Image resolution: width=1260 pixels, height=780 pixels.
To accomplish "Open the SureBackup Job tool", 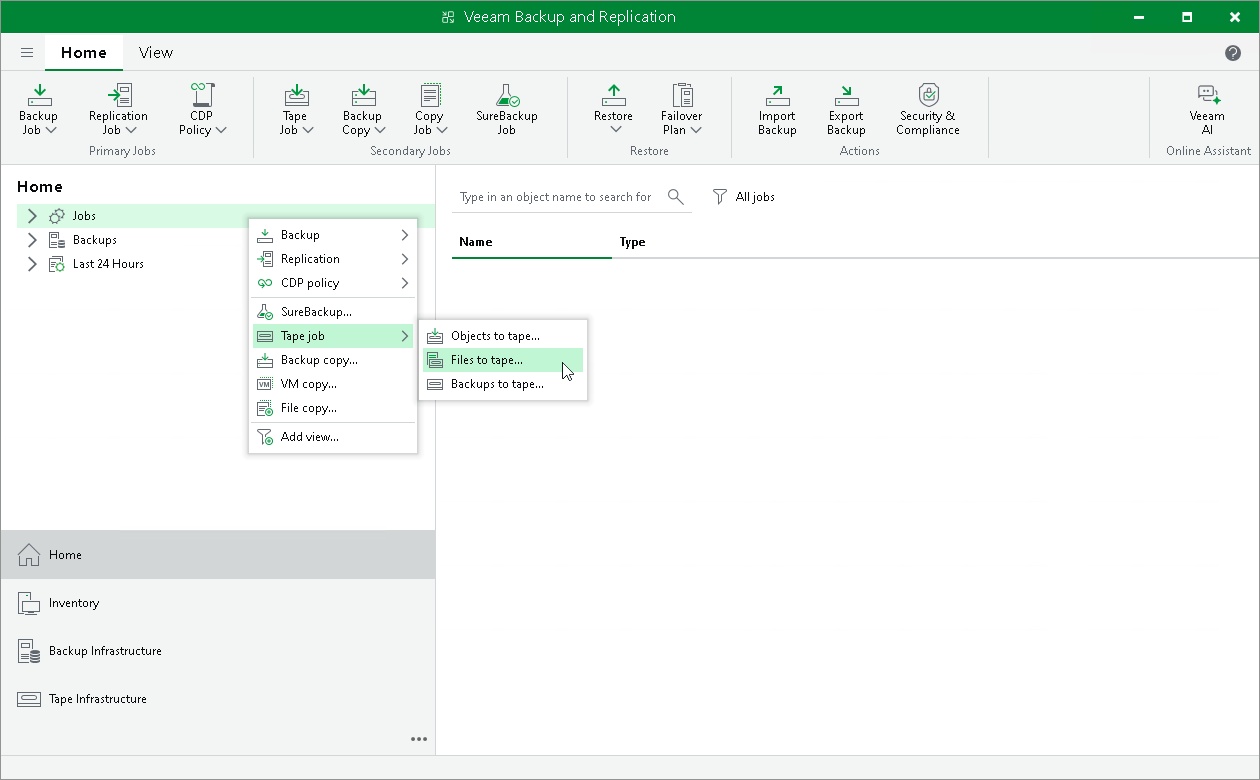I will point(506,110).
